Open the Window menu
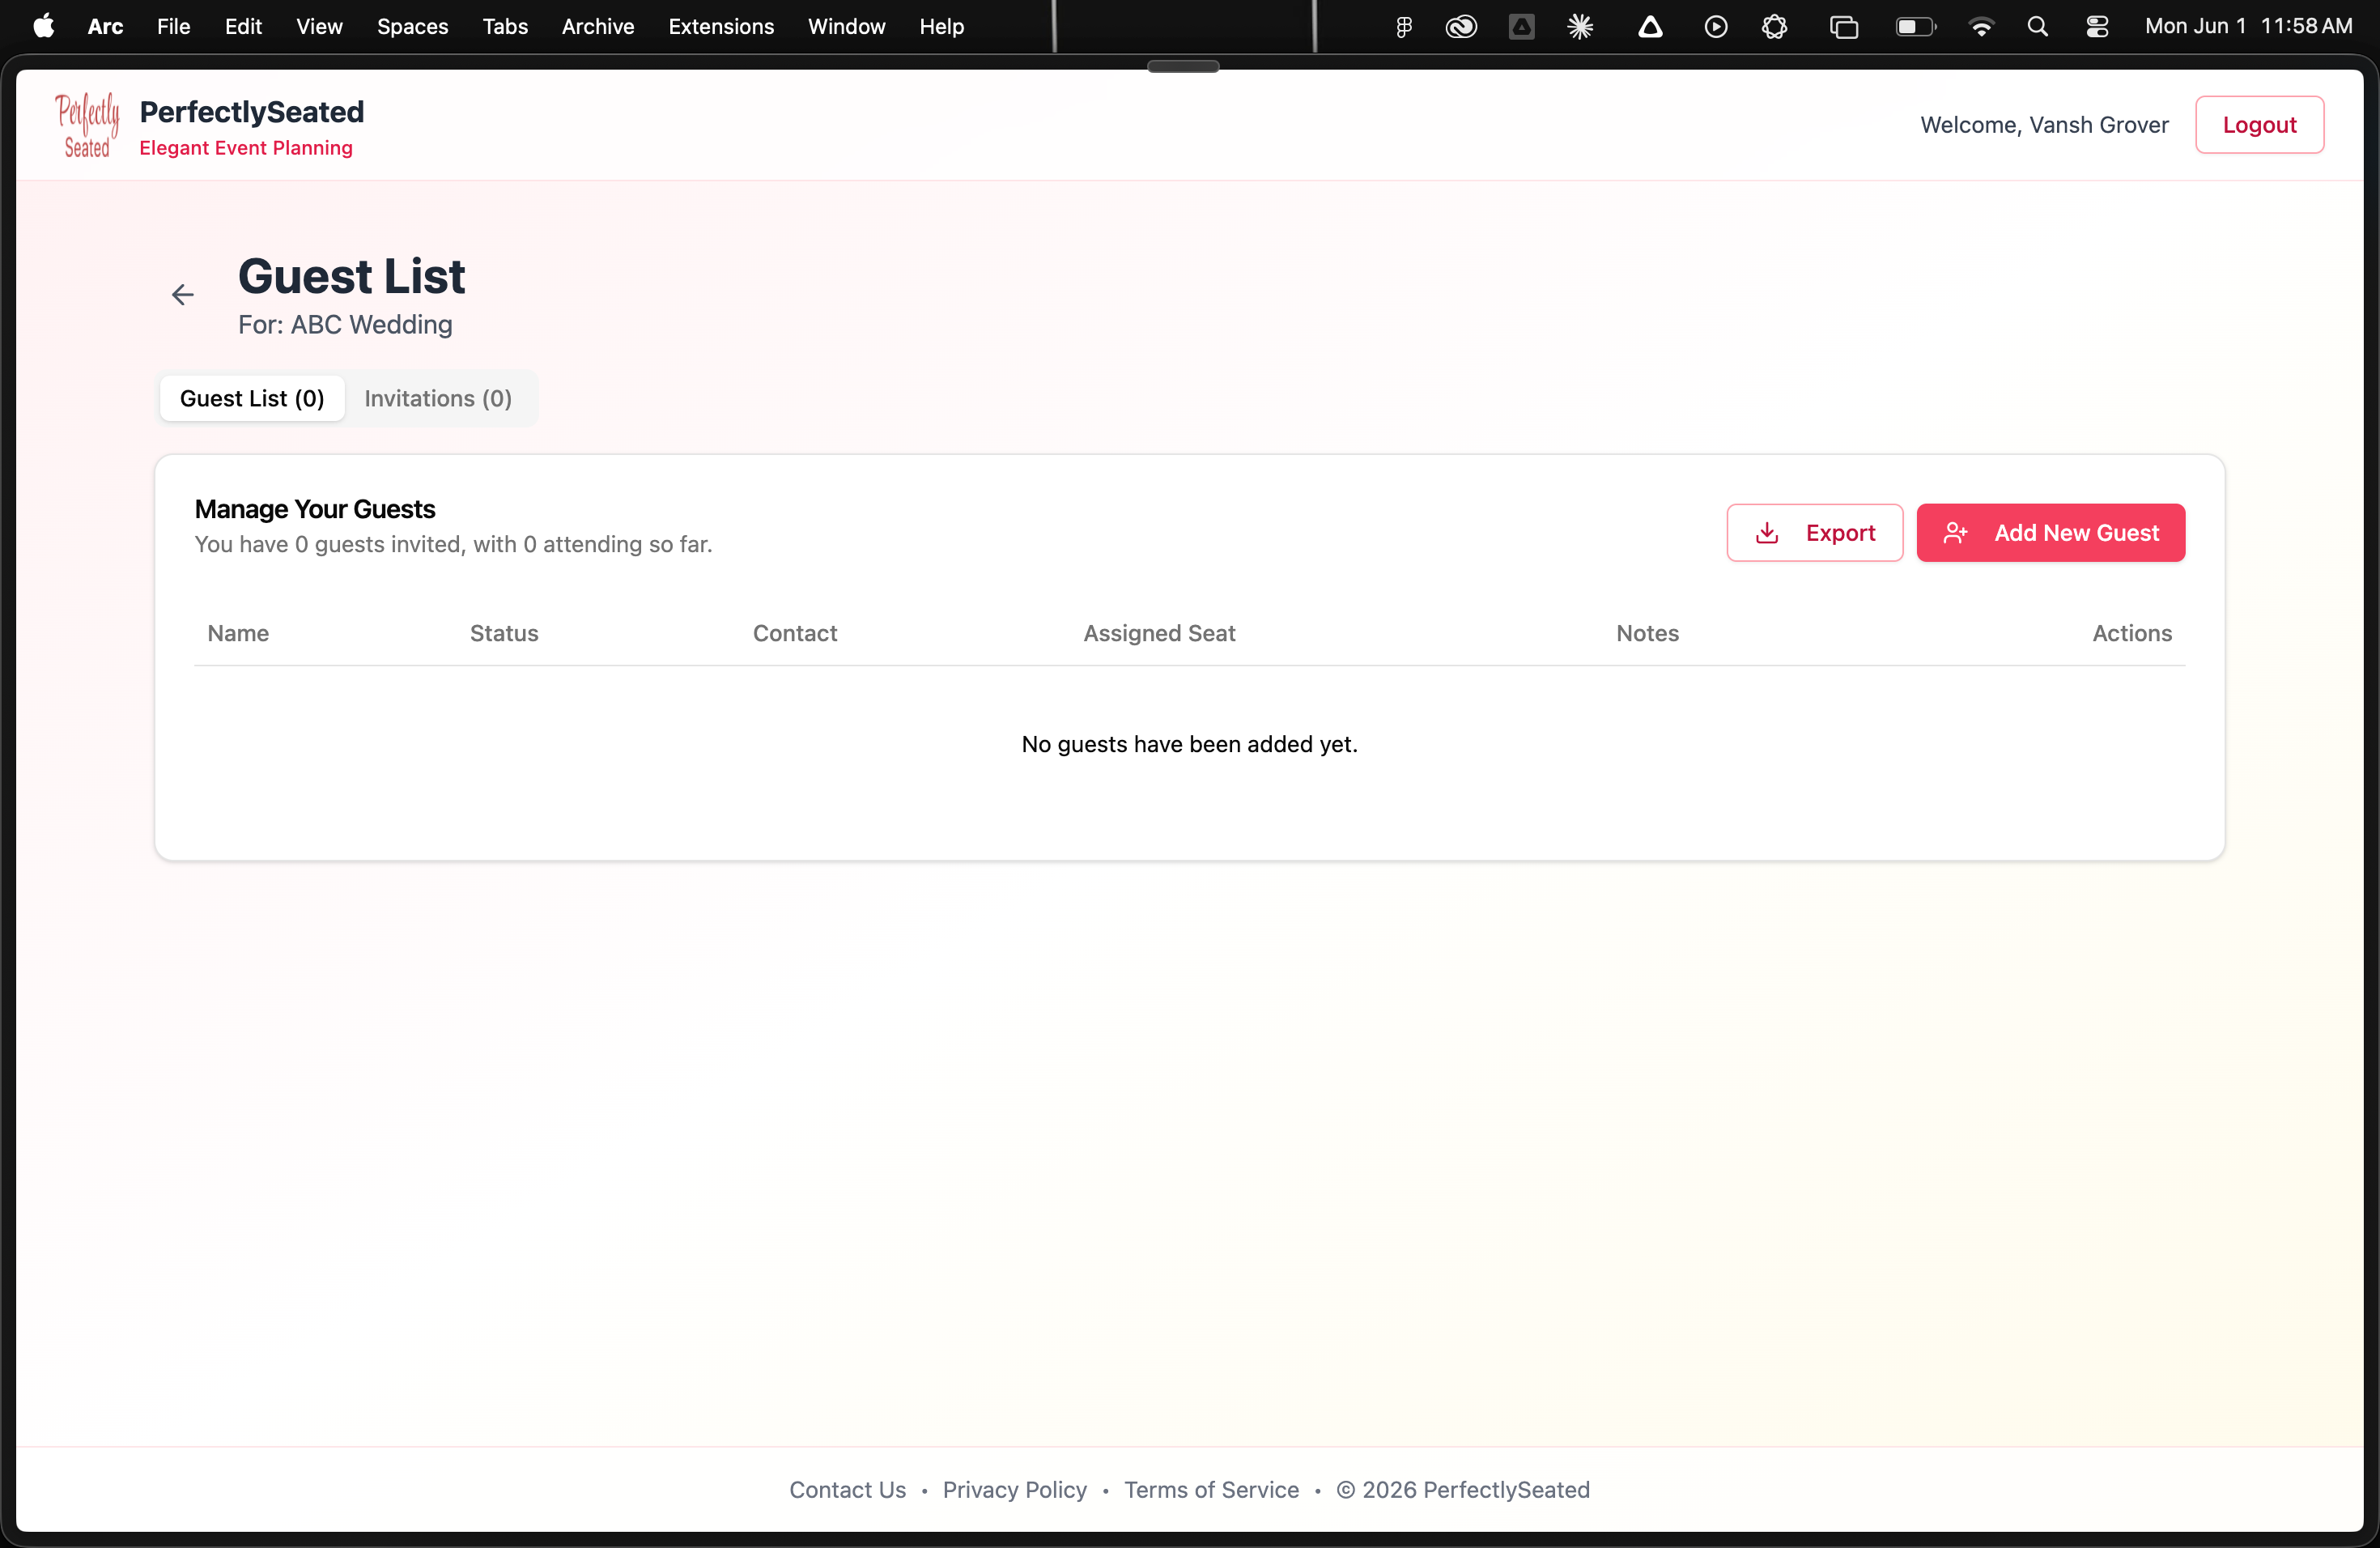This screenshot has width=2380, height=1548. pos(847,27)
